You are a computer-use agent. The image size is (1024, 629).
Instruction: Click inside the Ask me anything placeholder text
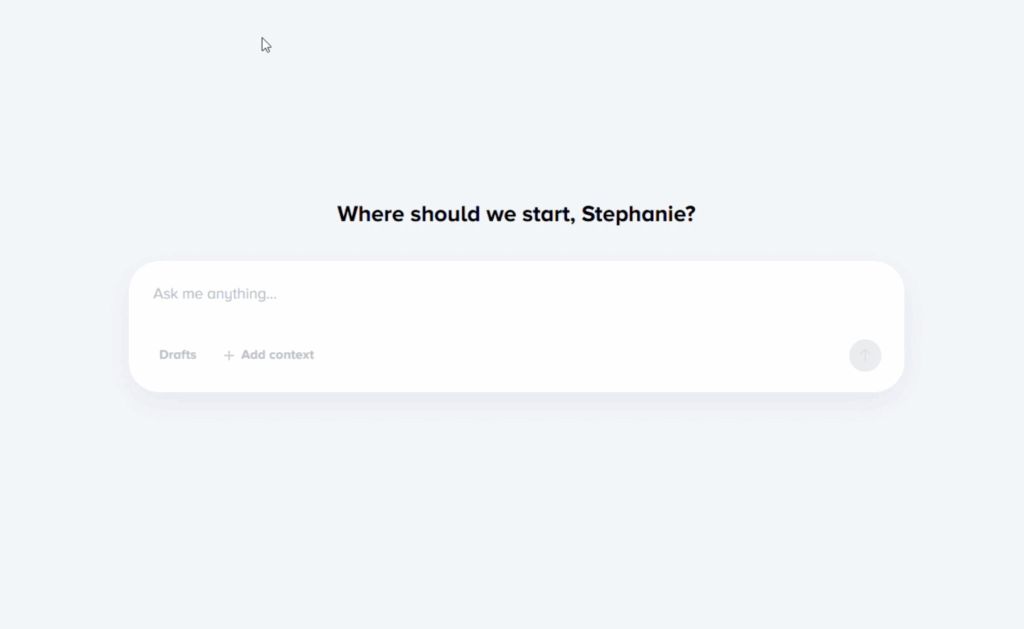click(215, 294)
